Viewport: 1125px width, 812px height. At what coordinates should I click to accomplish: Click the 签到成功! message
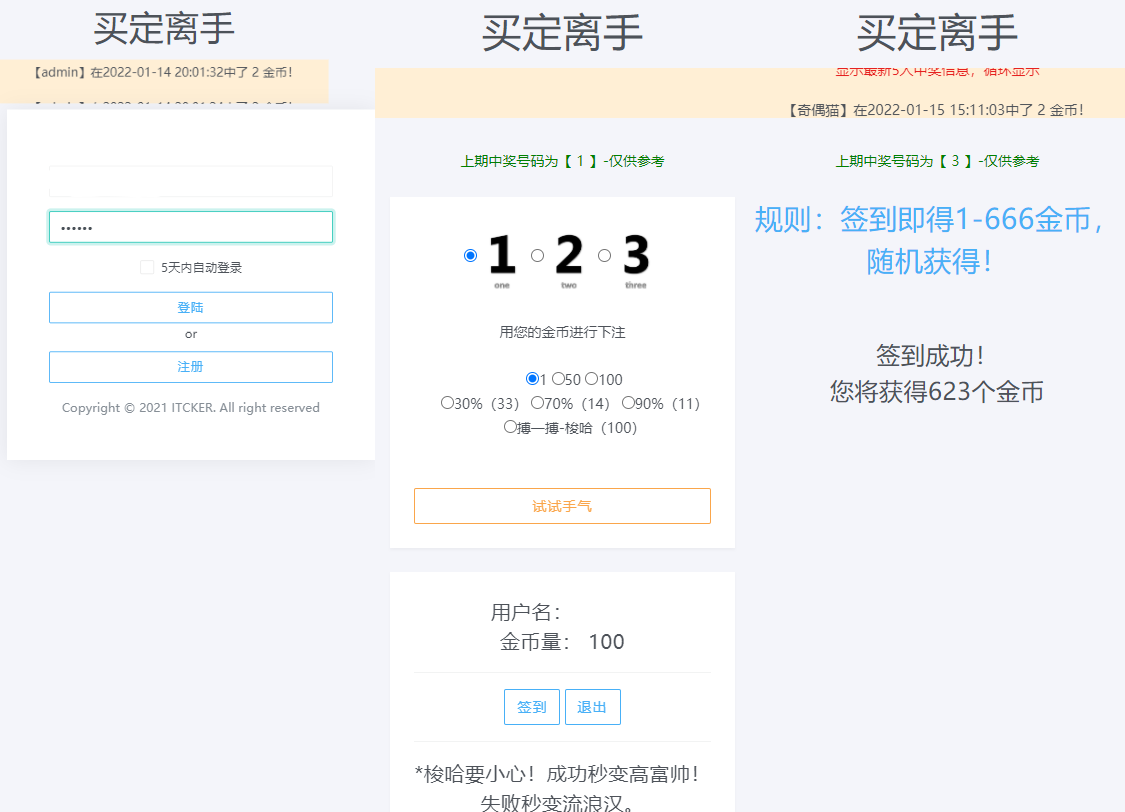point(931,355)
